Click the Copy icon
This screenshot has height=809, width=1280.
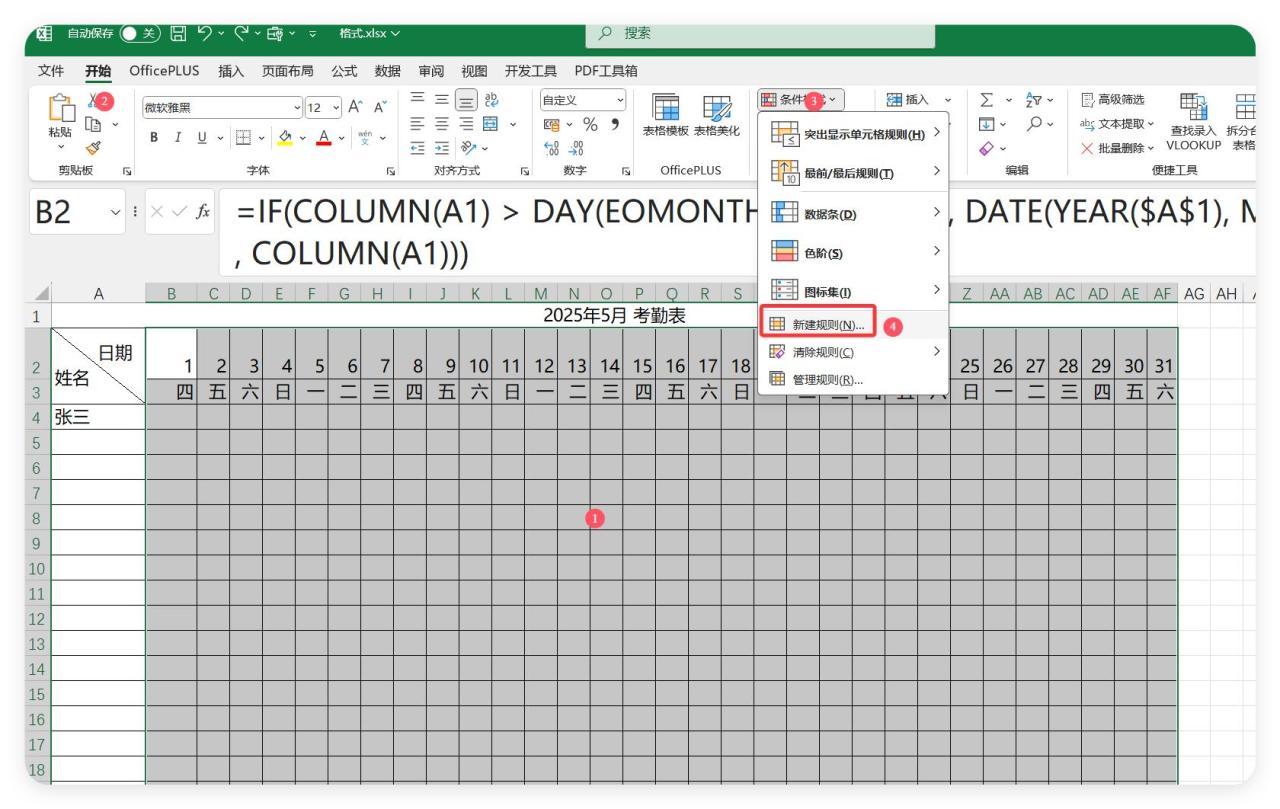pos(95,124)
